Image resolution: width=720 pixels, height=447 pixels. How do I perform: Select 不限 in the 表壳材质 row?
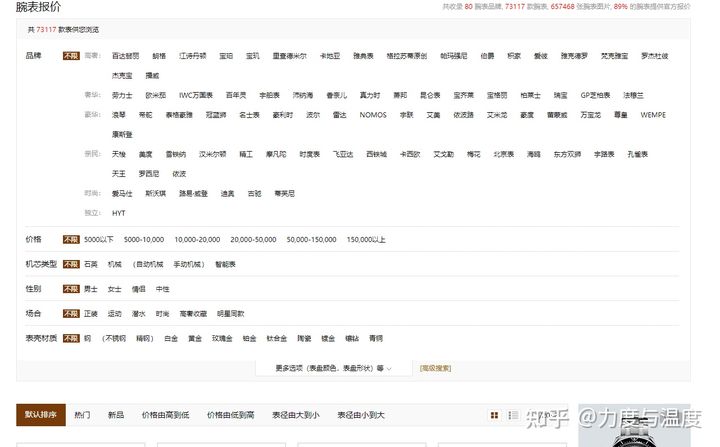[x=71, y=339]
